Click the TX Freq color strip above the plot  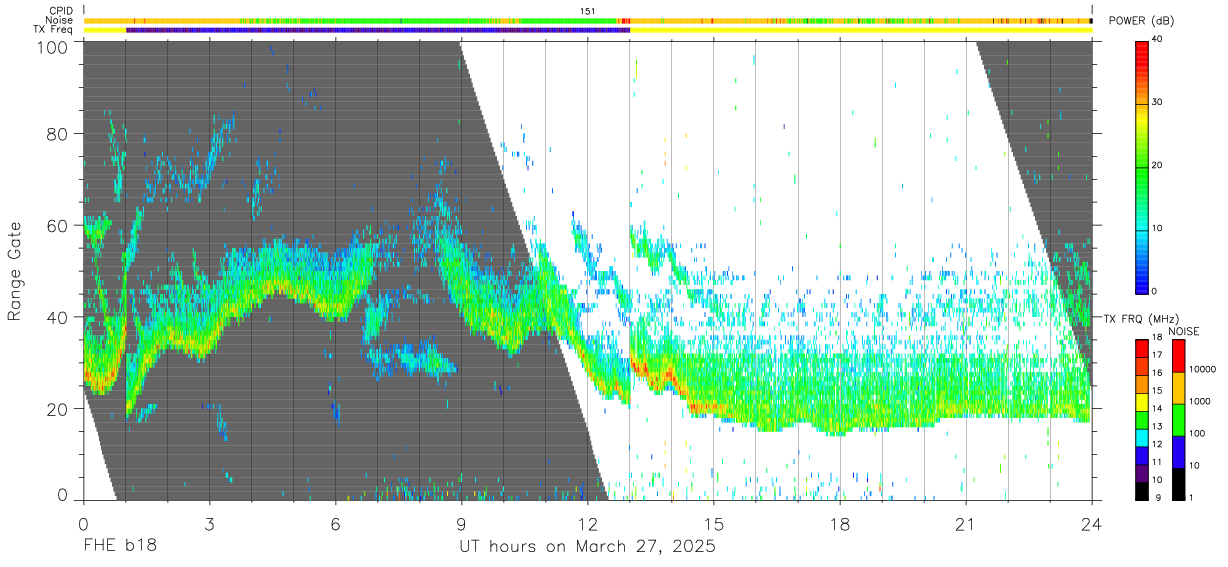(x=587, y=30)
